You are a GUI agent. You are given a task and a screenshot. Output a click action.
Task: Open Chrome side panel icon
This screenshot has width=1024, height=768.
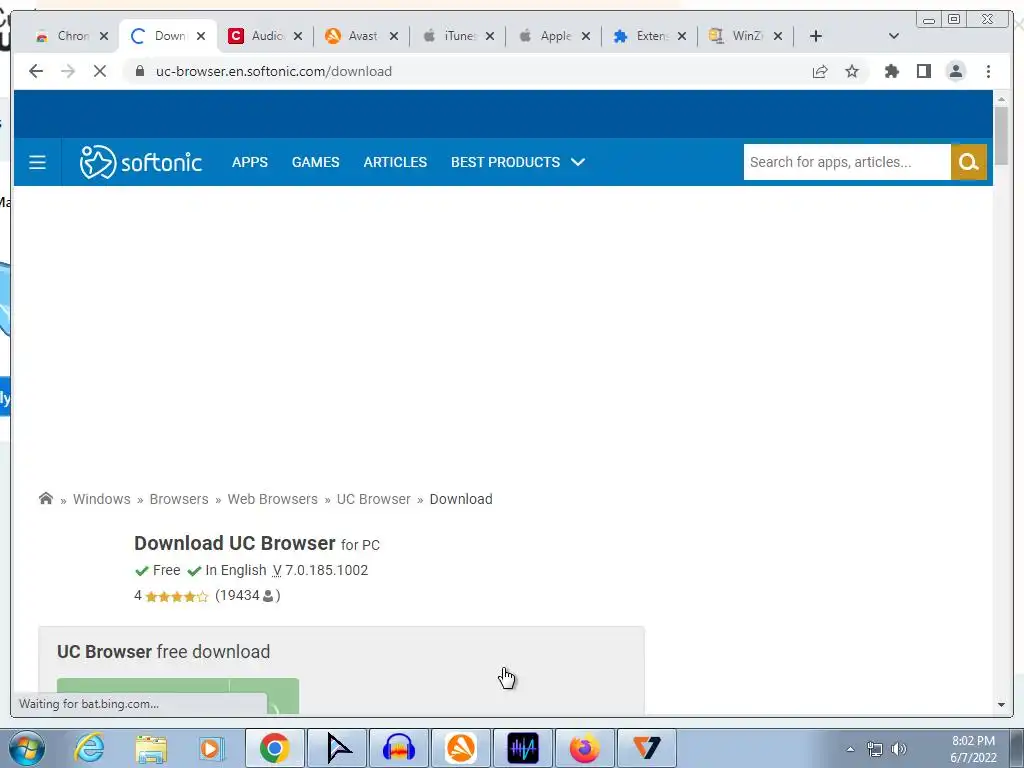[x=923, y=71]
